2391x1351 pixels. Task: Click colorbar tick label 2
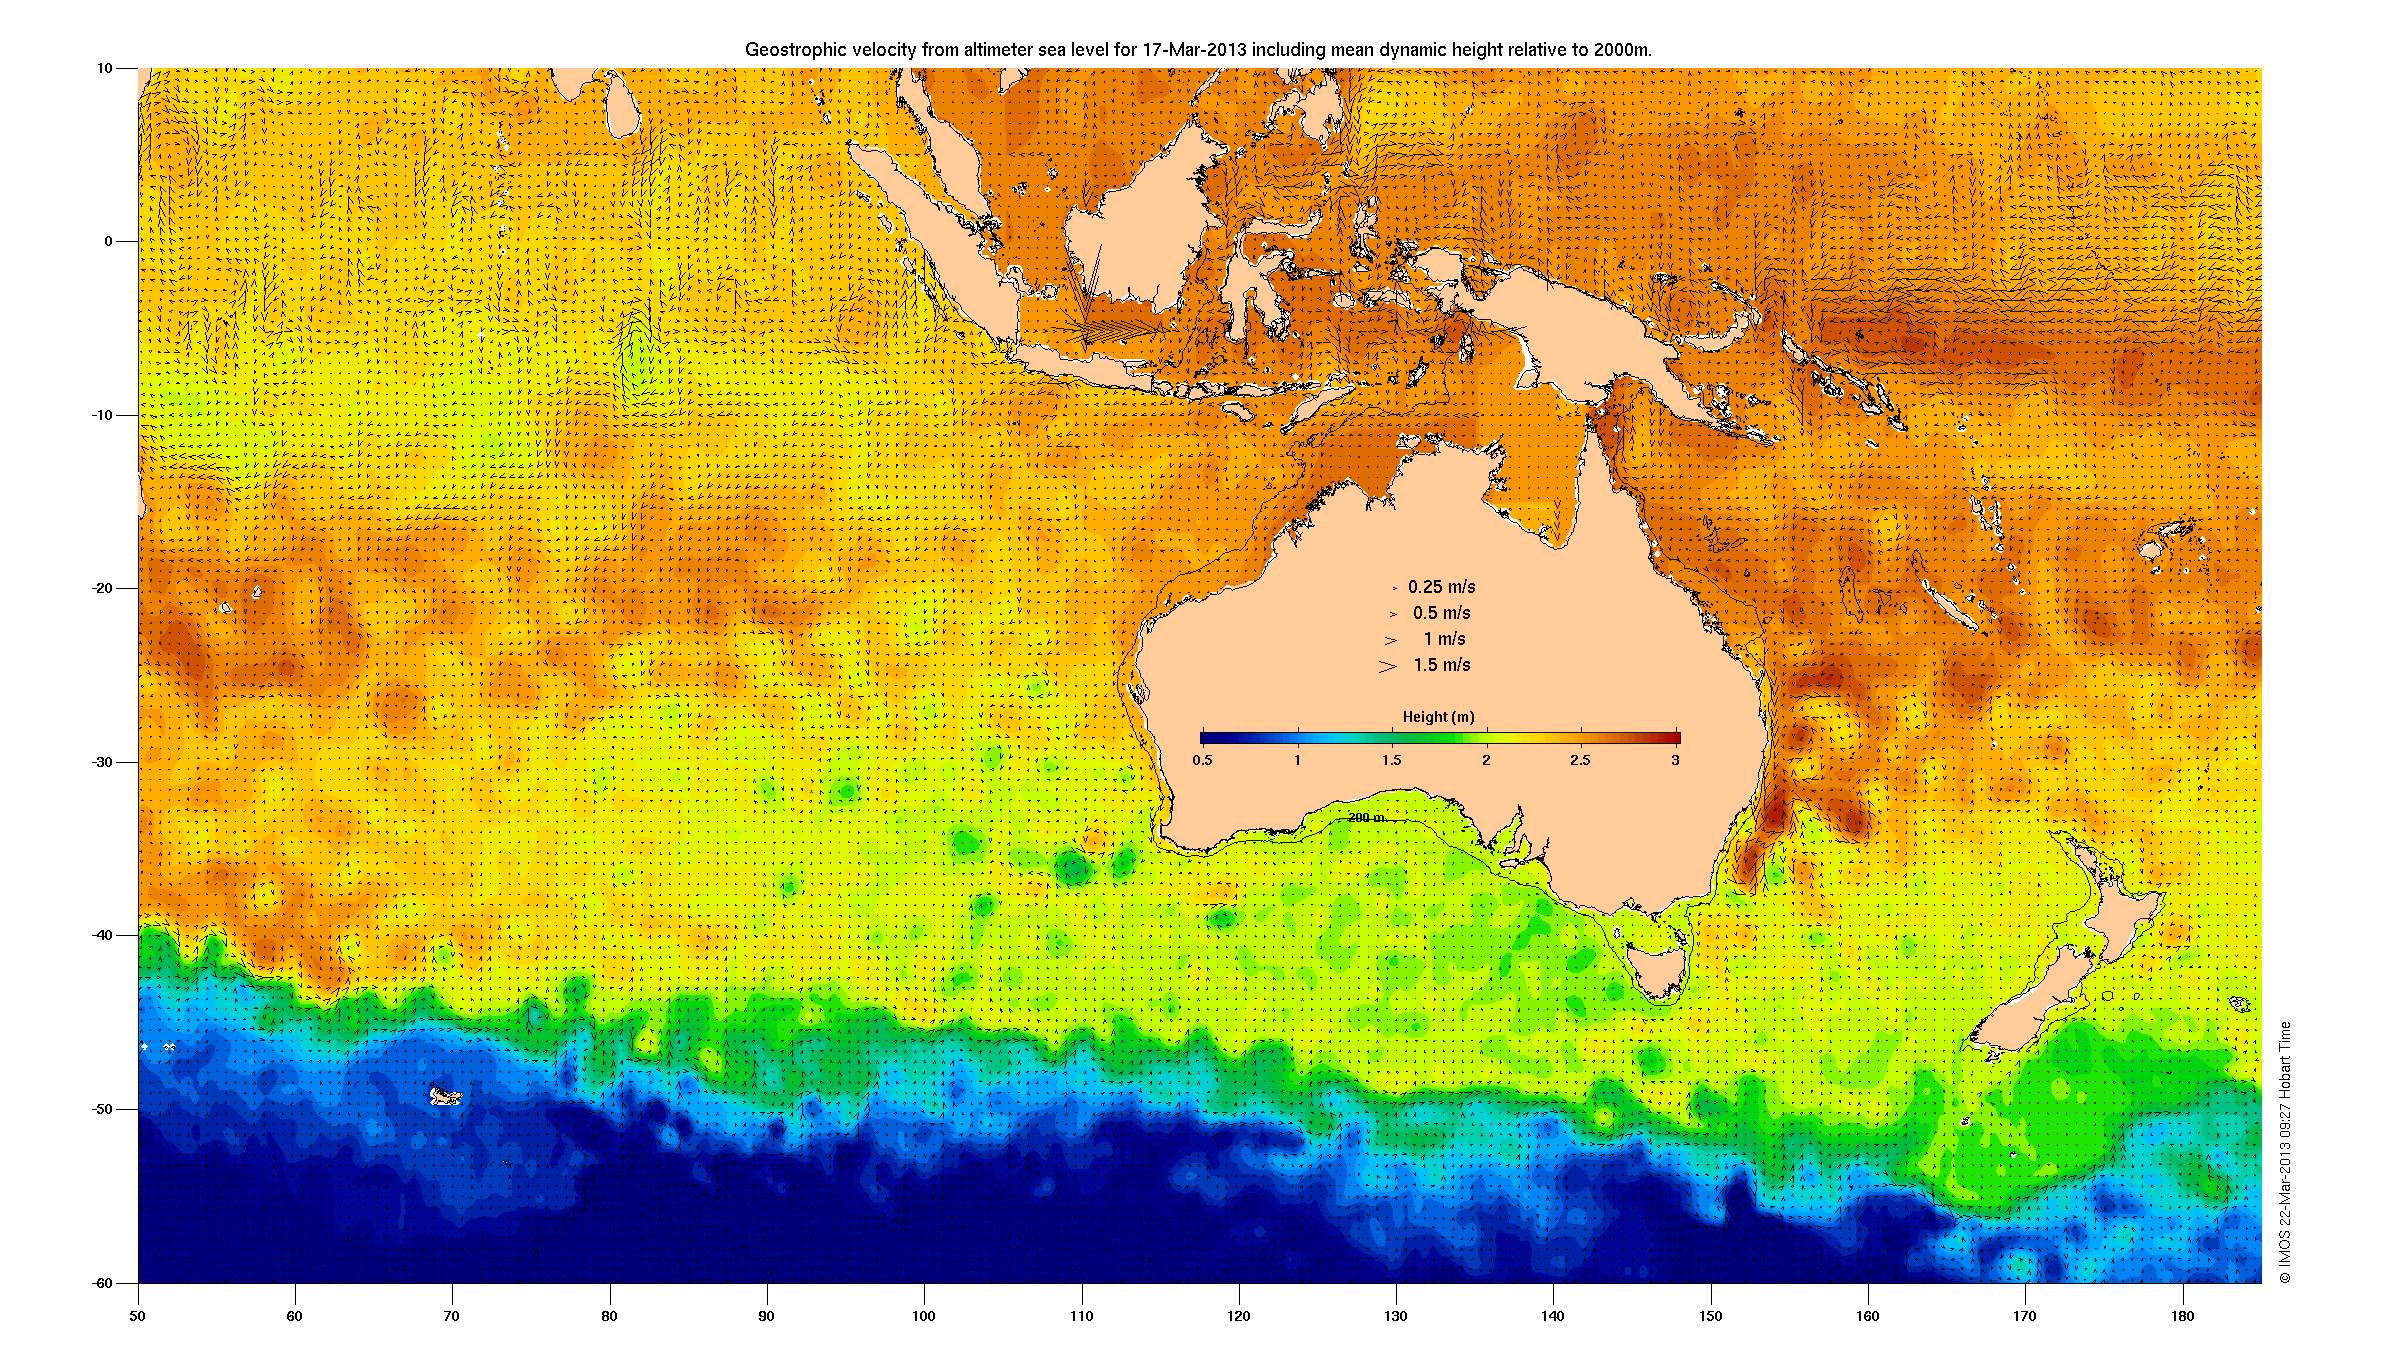[x=1486, y=760]
